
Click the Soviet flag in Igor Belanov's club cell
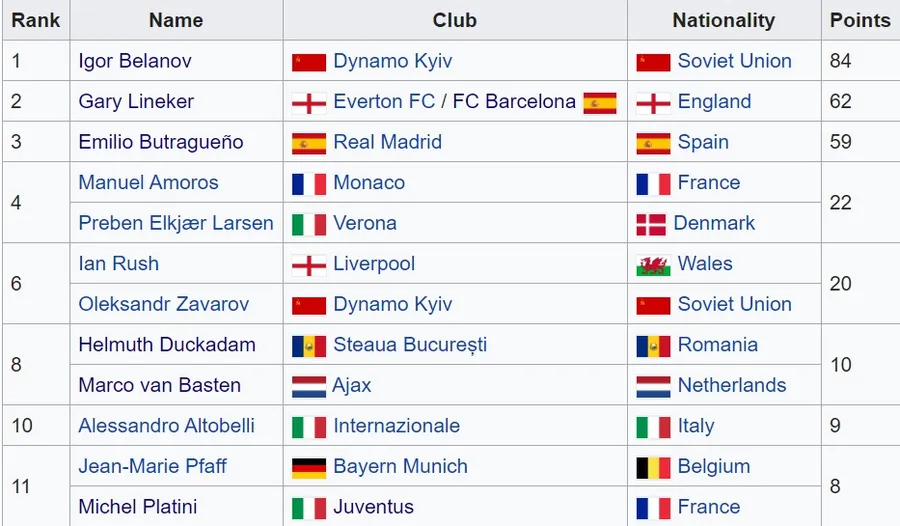tap(309, 62)
